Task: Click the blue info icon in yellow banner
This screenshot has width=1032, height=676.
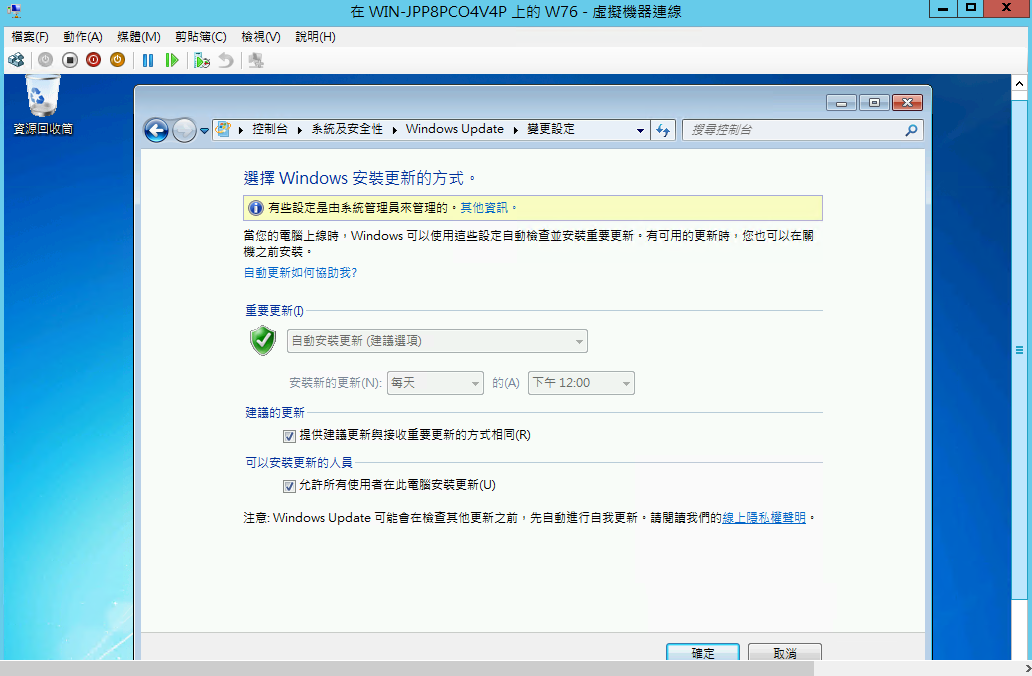Action: [x=255, y=208]
